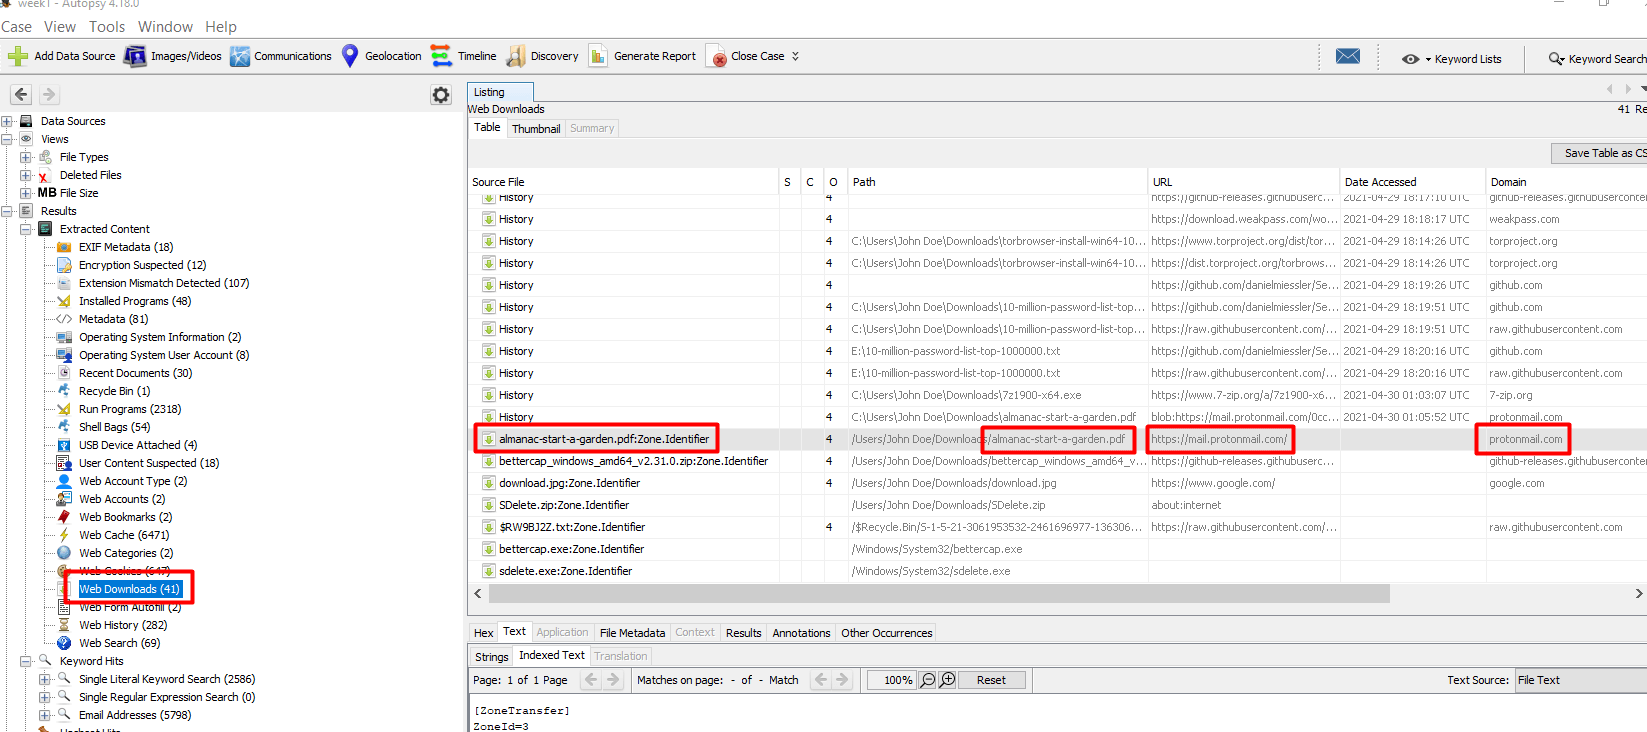This screenshot has height=732, width=1647.
Task: Open the Keyword Lists dropdown
Action: click(x=1452, y=59)
